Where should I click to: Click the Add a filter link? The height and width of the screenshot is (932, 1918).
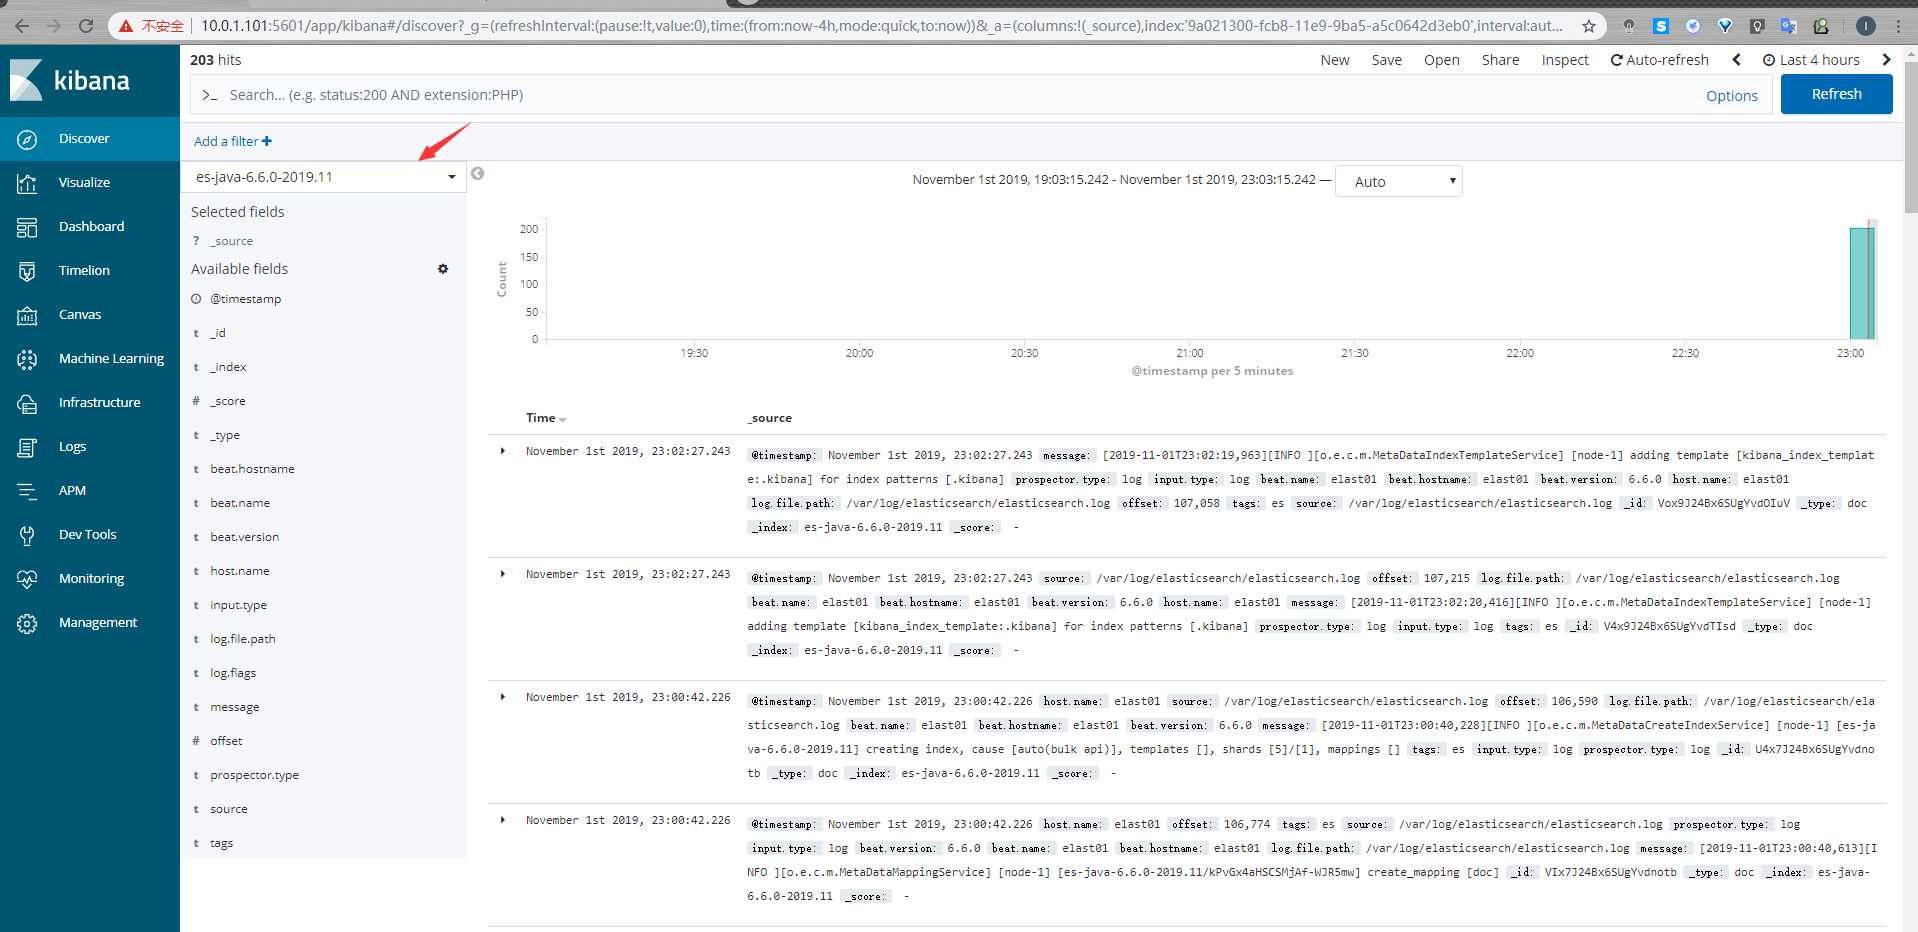click(x=233, y=141)
